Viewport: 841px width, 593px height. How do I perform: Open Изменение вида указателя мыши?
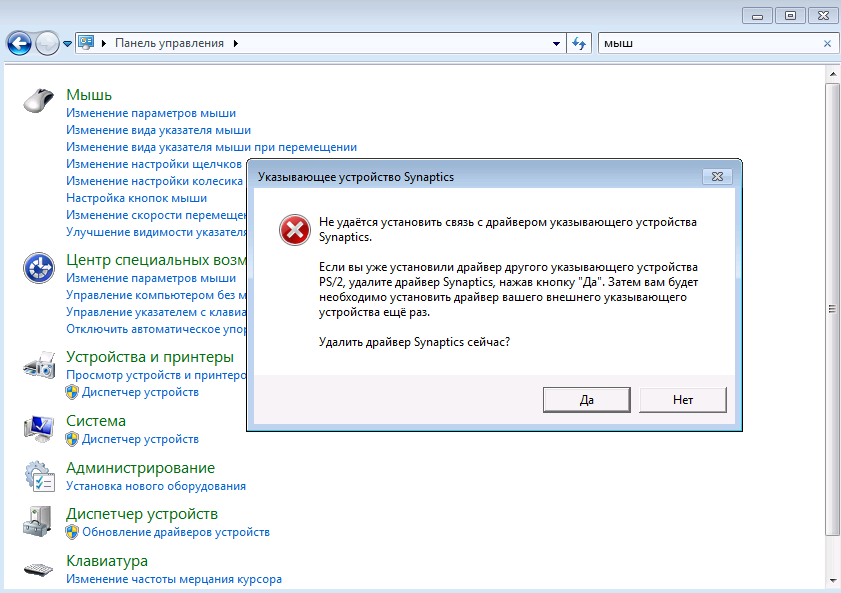[158, 130]
